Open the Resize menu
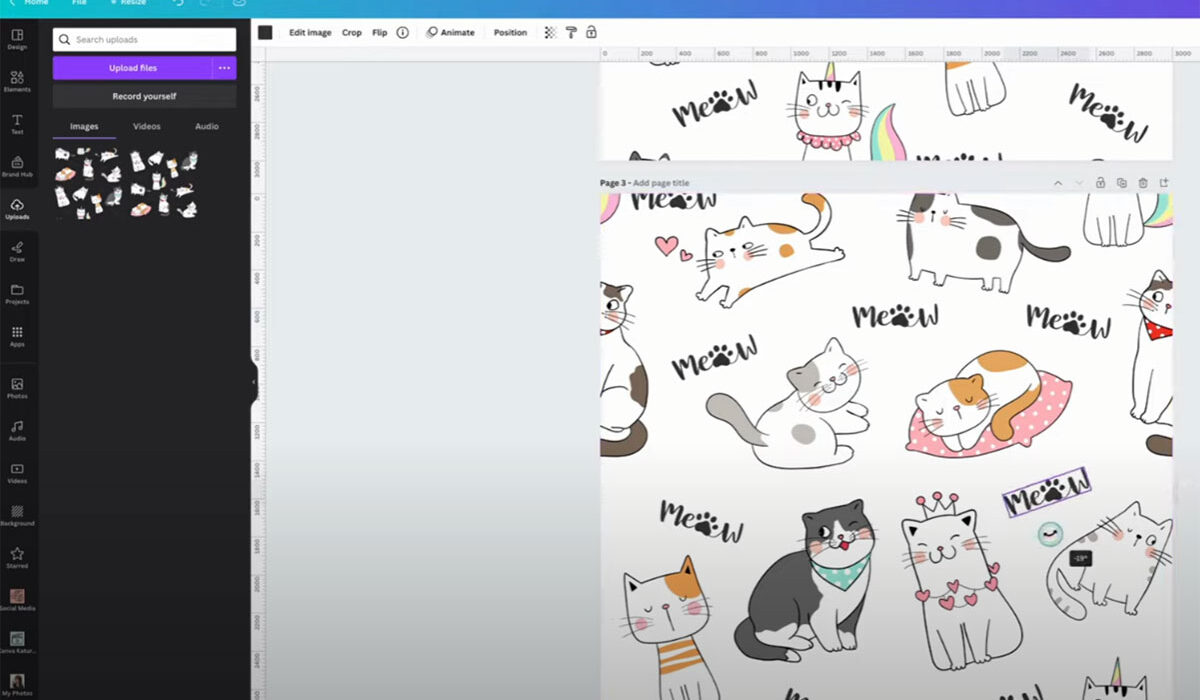1200x700 pixels. tap(129, 3)
